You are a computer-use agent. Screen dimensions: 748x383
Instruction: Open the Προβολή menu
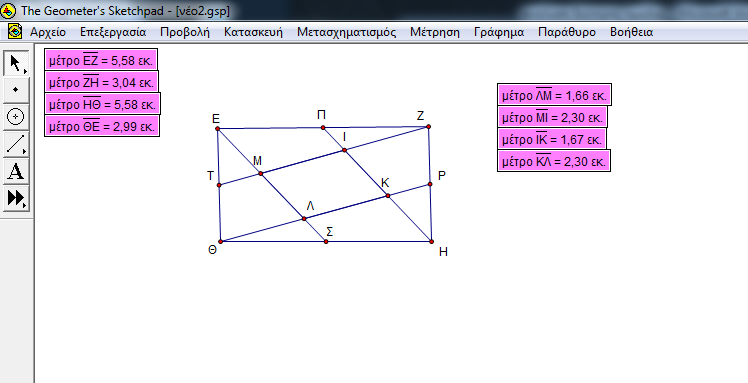[185, 32]
